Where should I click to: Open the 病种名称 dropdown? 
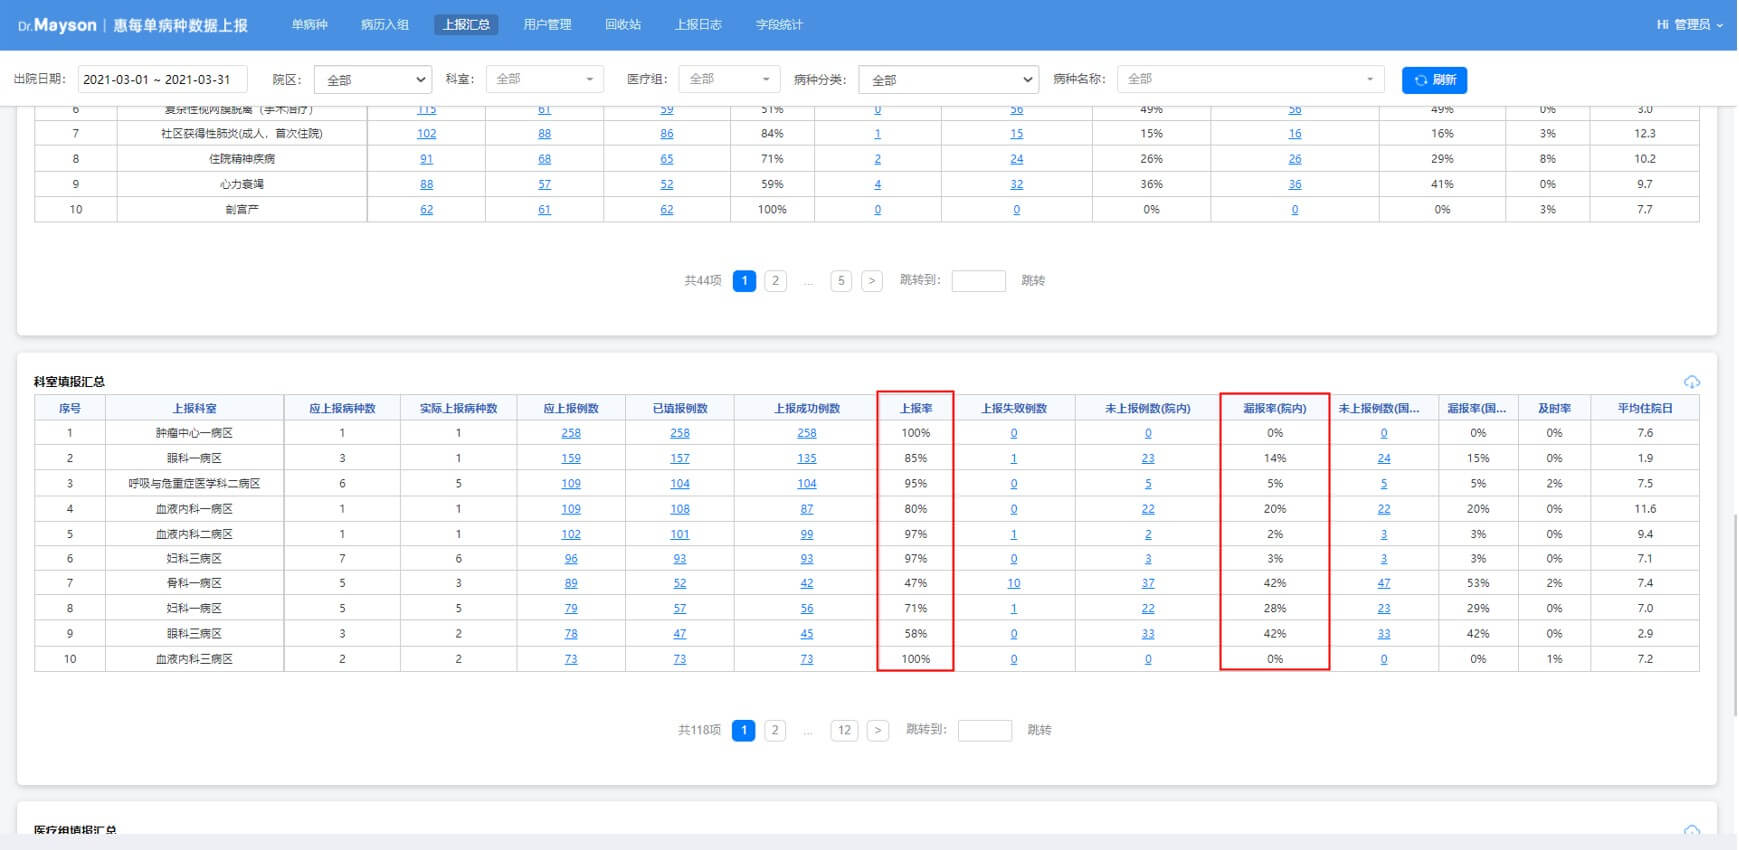coord(1250,79)
